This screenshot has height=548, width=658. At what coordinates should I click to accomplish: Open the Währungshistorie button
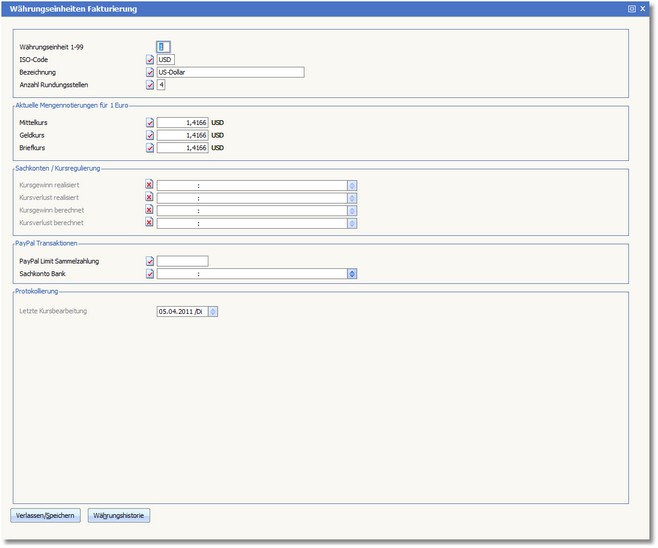pos(119,516)
